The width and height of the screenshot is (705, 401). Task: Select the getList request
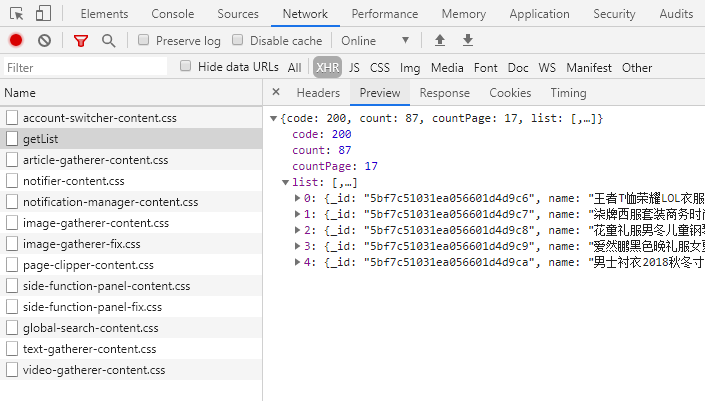click(40, 139)
